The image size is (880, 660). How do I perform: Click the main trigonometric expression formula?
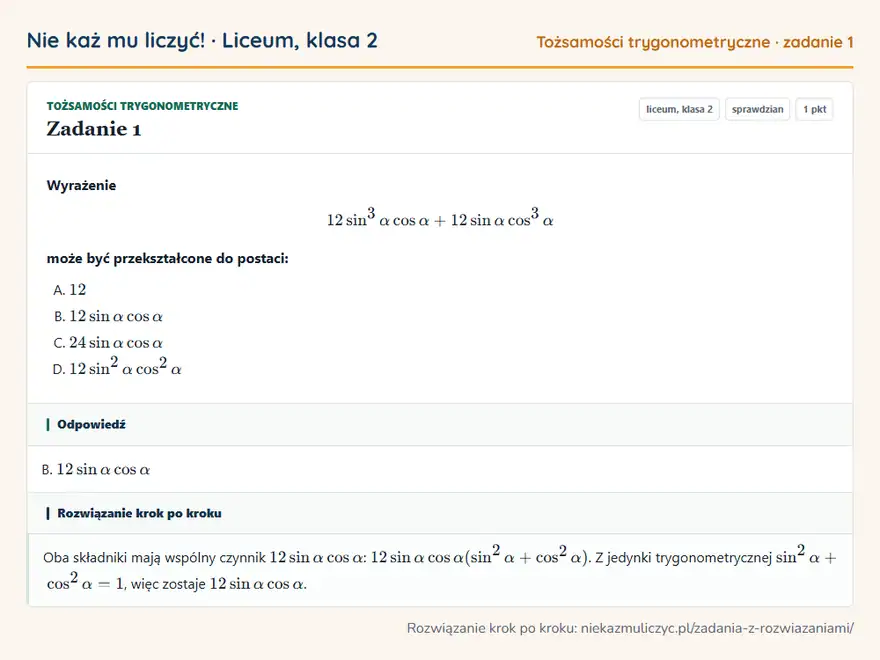[440, 218]
